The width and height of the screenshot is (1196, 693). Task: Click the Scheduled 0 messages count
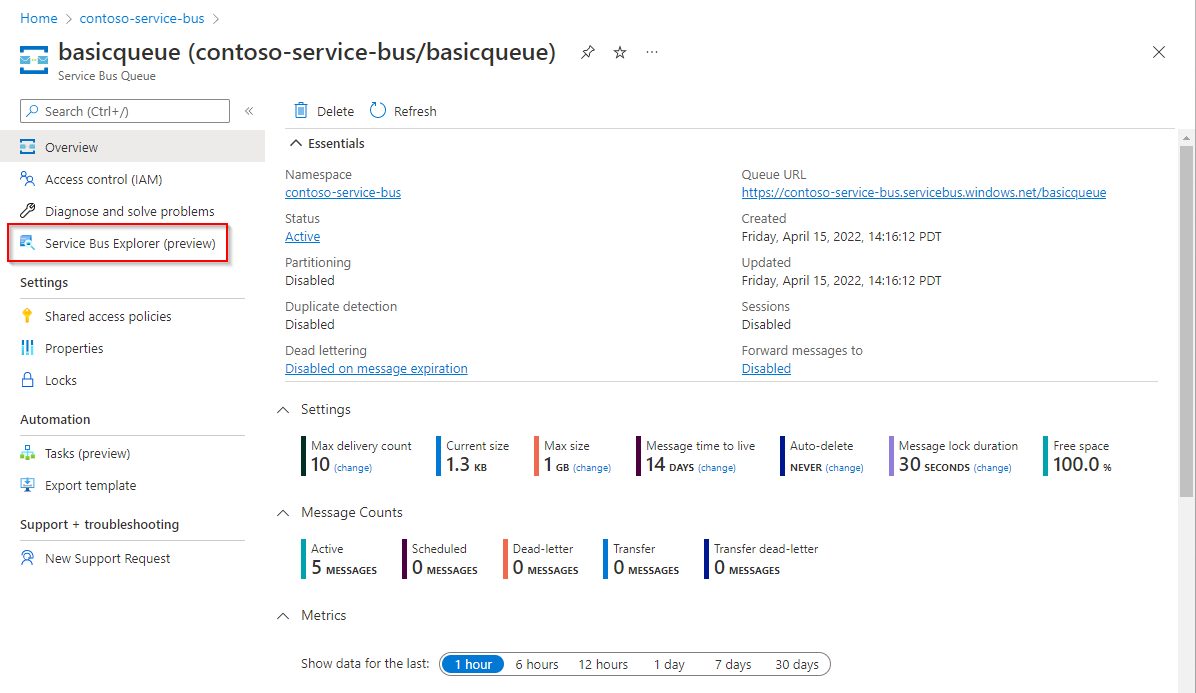[x=445, y=568]
